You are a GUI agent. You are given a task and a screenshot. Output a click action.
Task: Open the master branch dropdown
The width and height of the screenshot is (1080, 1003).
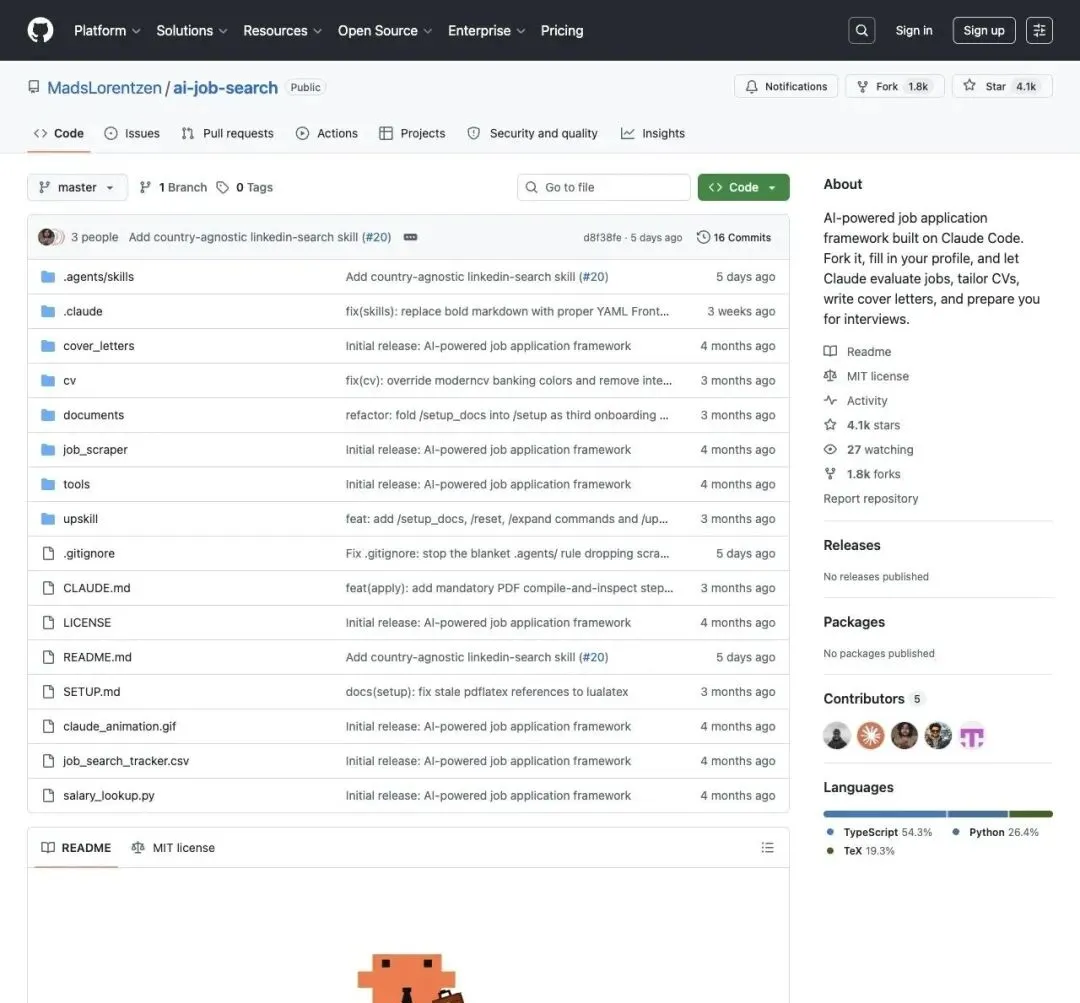point(77,187)
